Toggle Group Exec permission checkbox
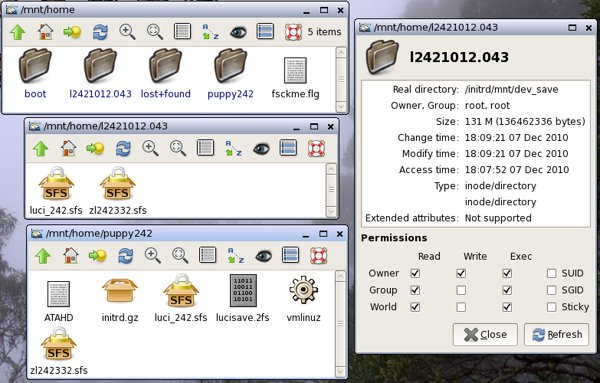Screen dimensions: 600x383 (507, 290)
